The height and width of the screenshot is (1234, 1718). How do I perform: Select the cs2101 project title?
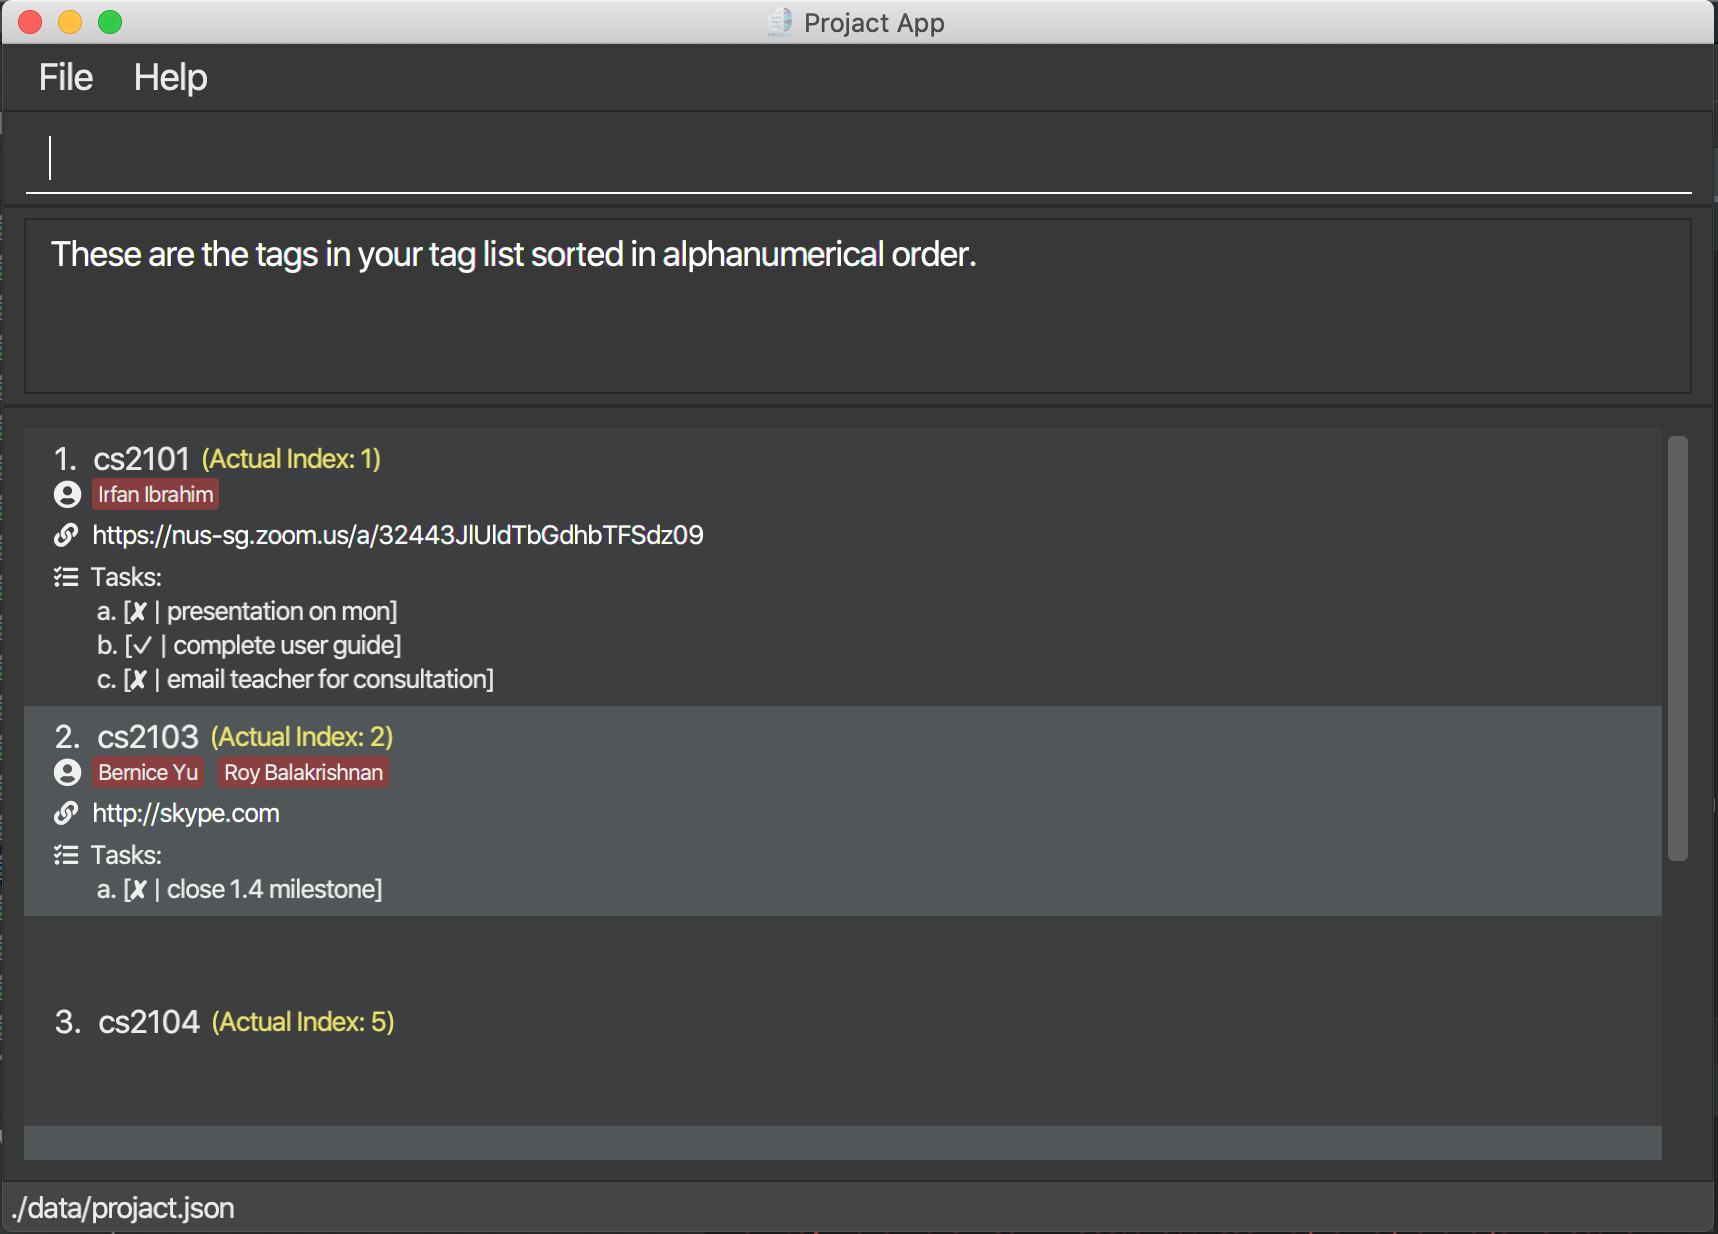click(141, 459)
